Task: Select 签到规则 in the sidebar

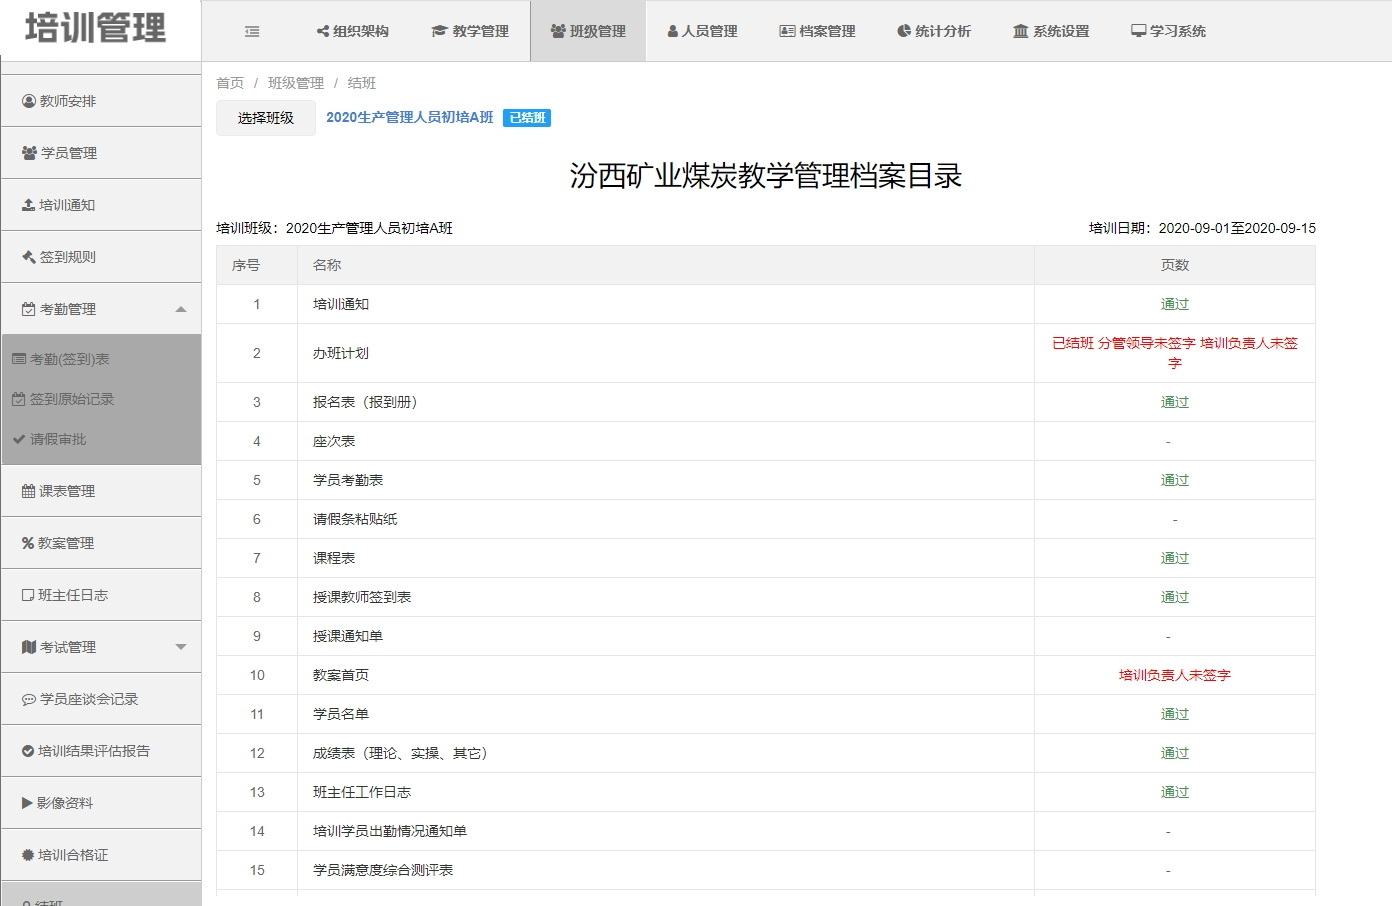Action: click(x=67, y=257)
